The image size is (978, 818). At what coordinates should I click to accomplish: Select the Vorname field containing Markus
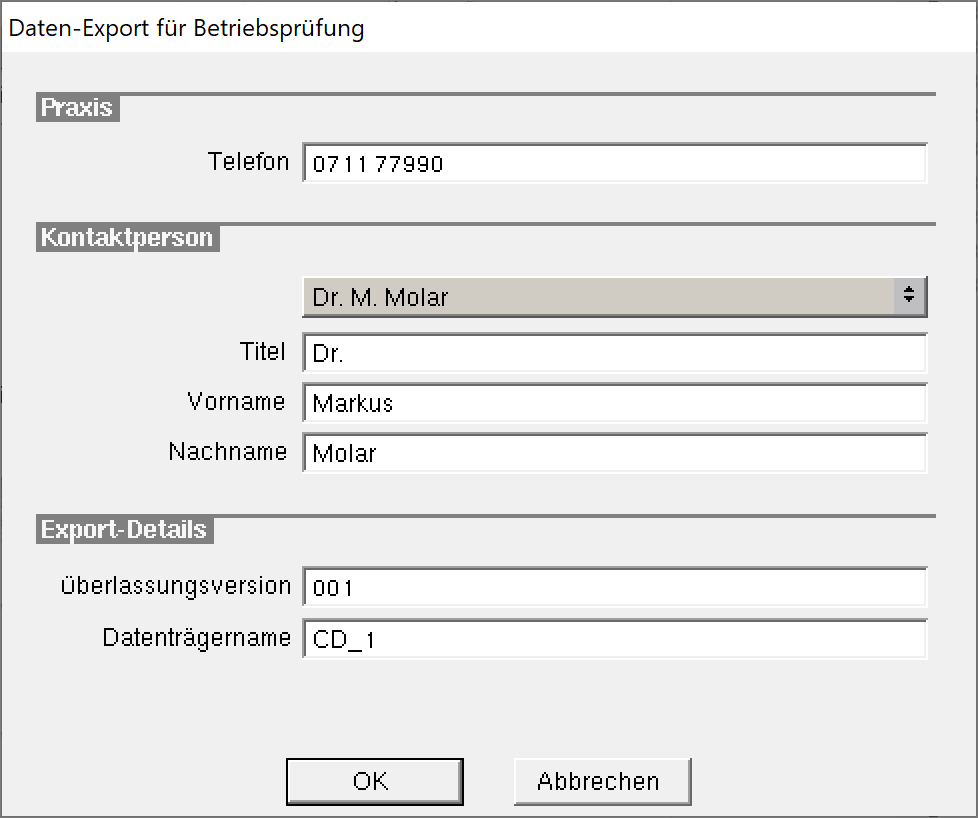pos(614,403)
